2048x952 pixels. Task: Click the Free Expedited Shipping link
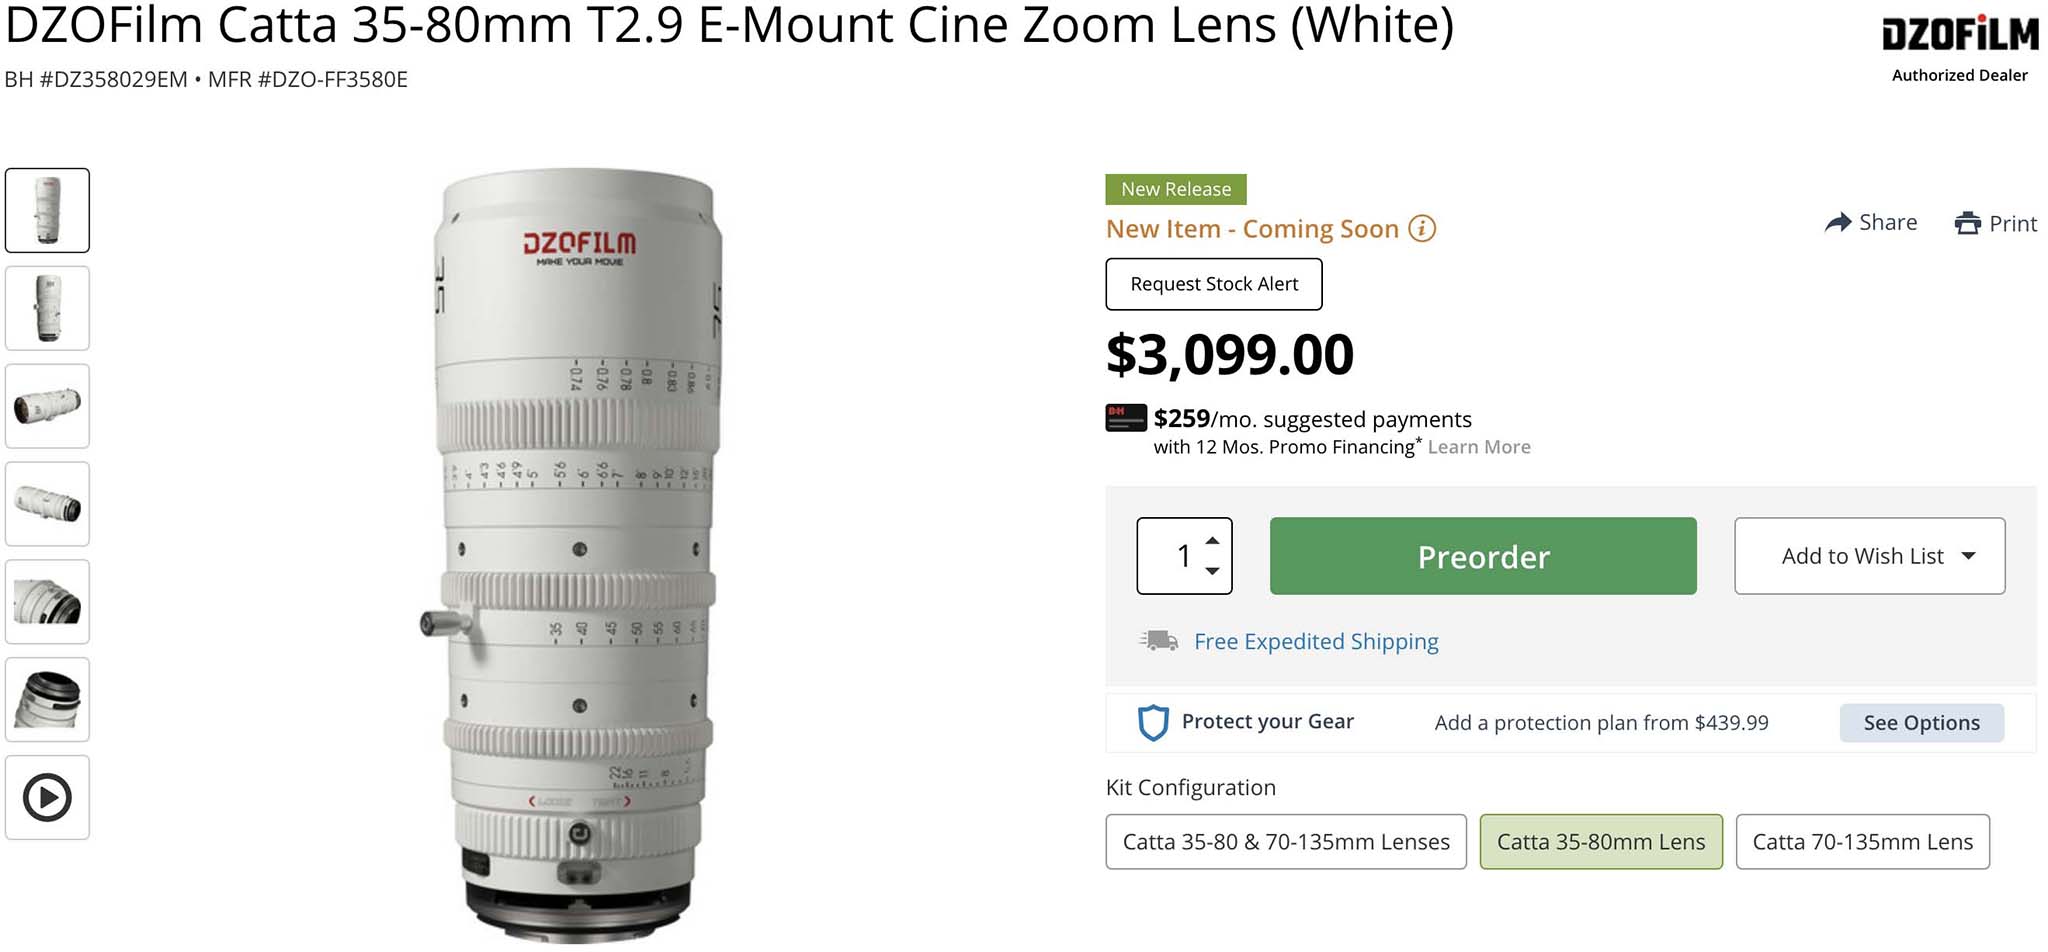click(x=1315, y=641)
